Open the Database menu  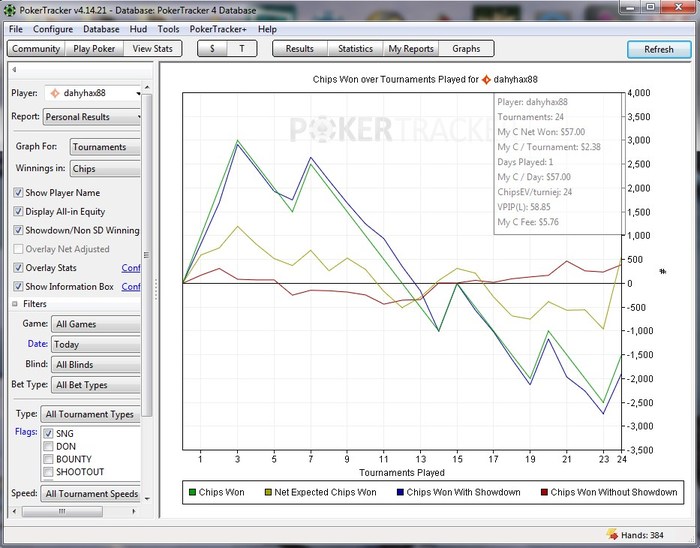(101, 29)
